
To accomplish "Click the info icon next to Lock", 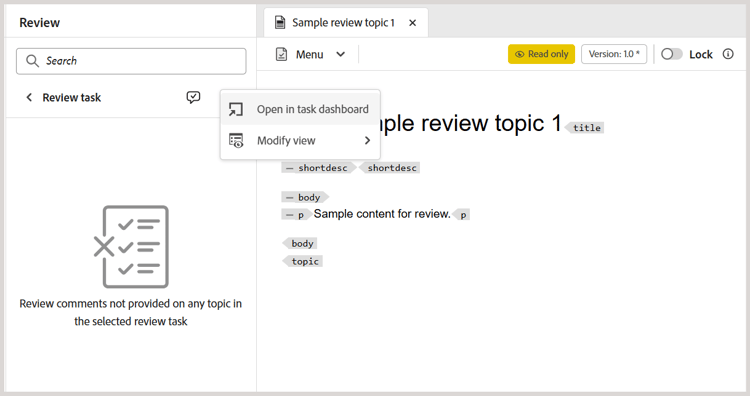I will pyautogui.click(x=728, y=54).
